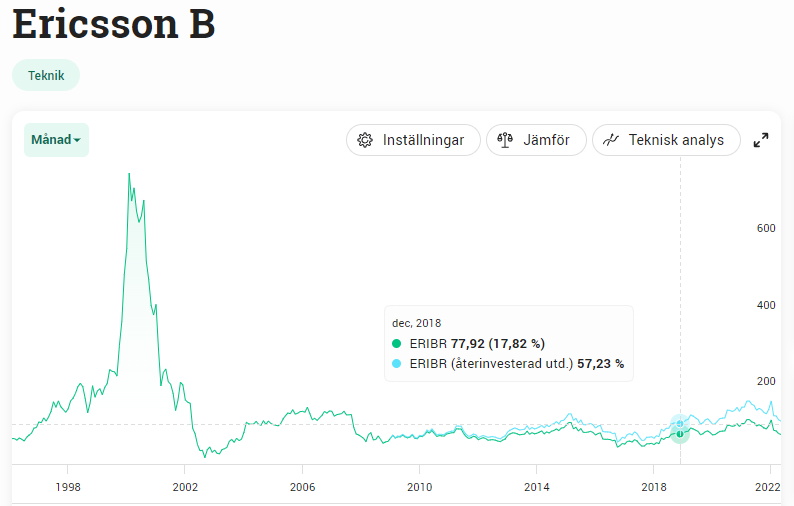This screenshot has width=794, height=506.
Task: Select the 2014 tick on time axis
Action: (x=536, y=486)
